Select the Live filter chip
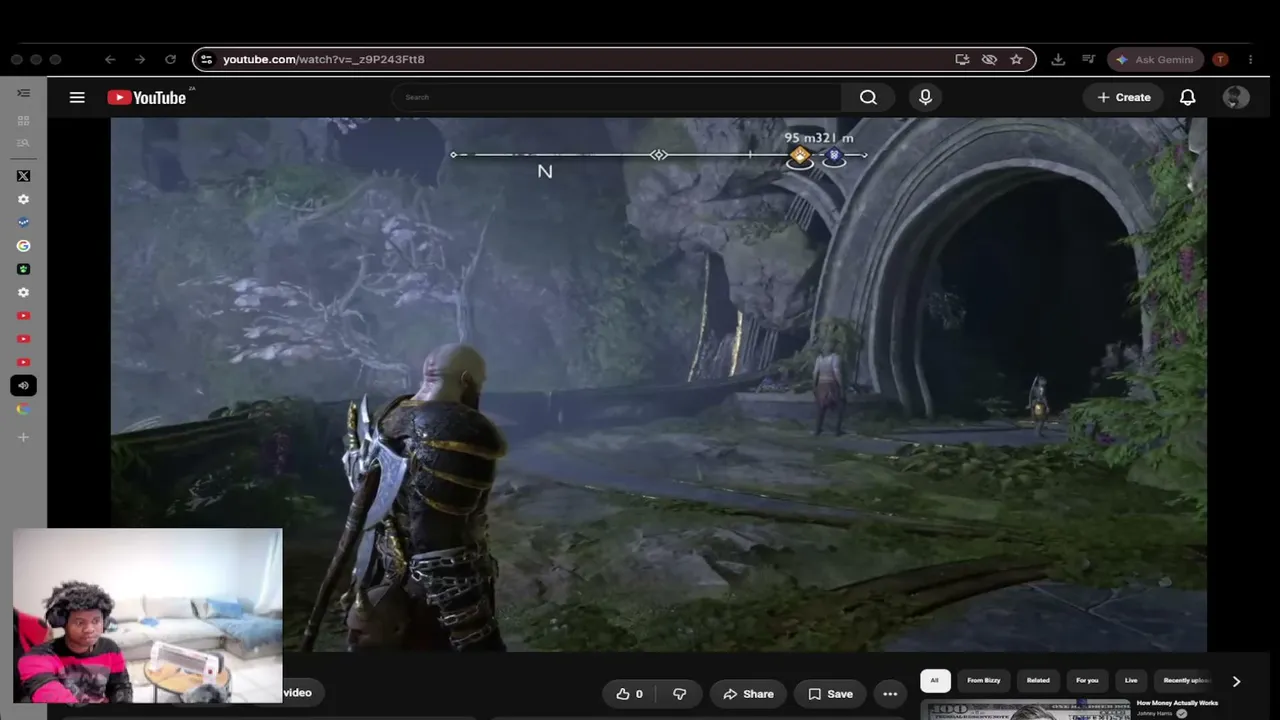The height and width of the screenshot is (720, 1280). (x=1131, y=681)
